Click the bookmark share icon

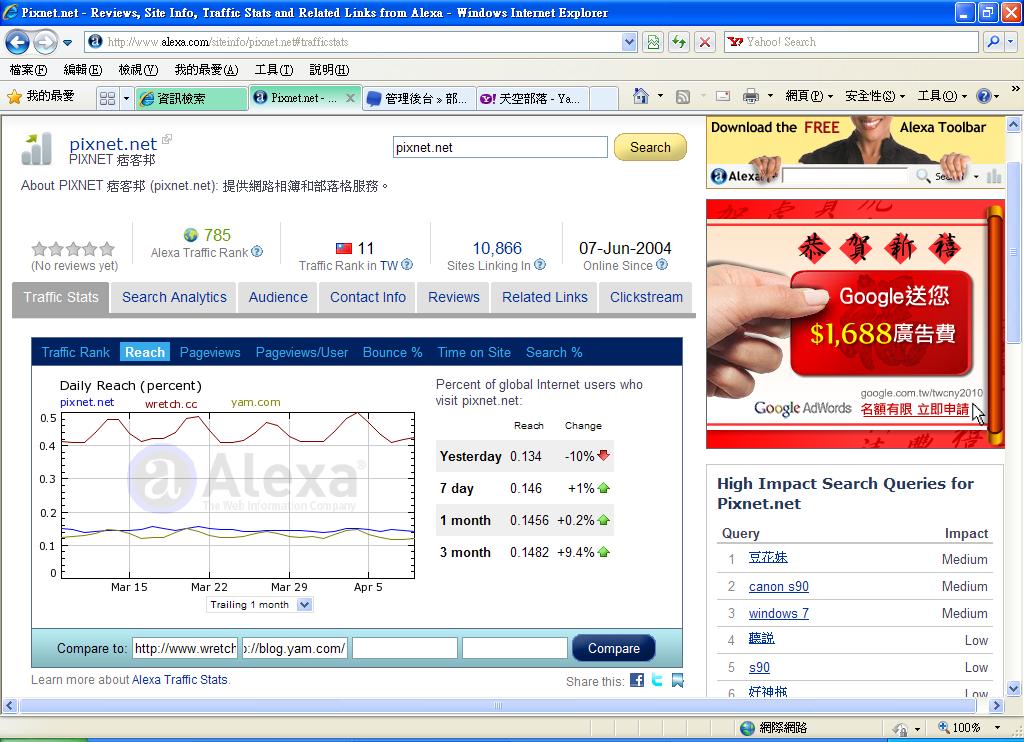coord(678,680)
